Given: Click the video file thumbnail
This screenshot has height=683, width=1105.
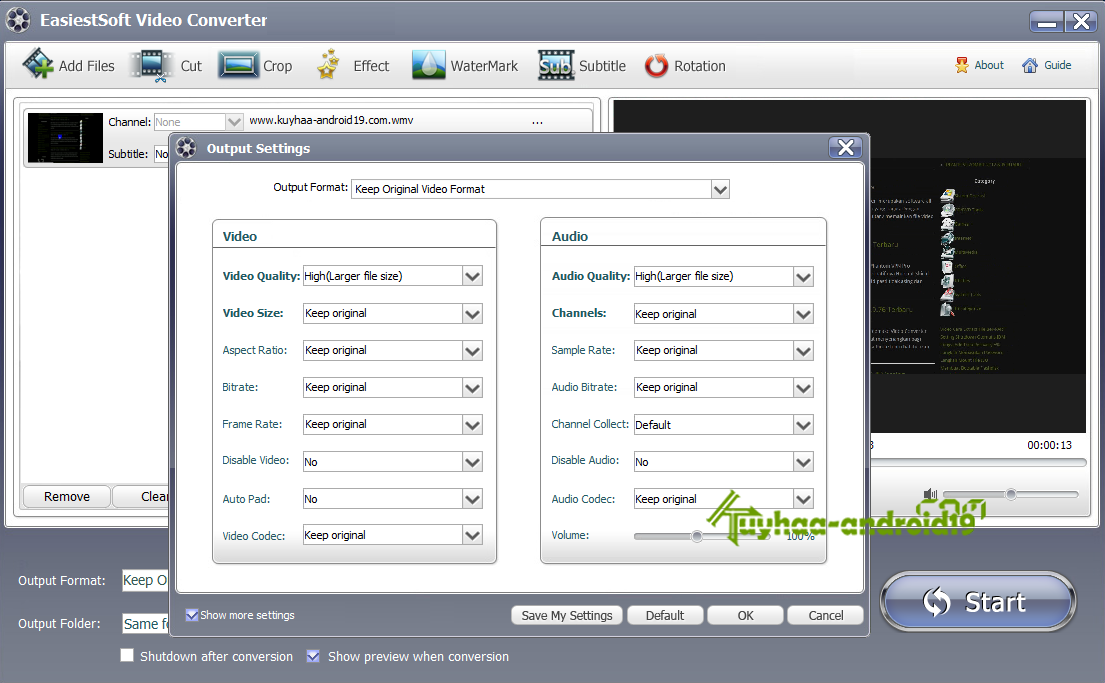Looking at the screenshot, I should pyautogui.click(x=65, y=137).
